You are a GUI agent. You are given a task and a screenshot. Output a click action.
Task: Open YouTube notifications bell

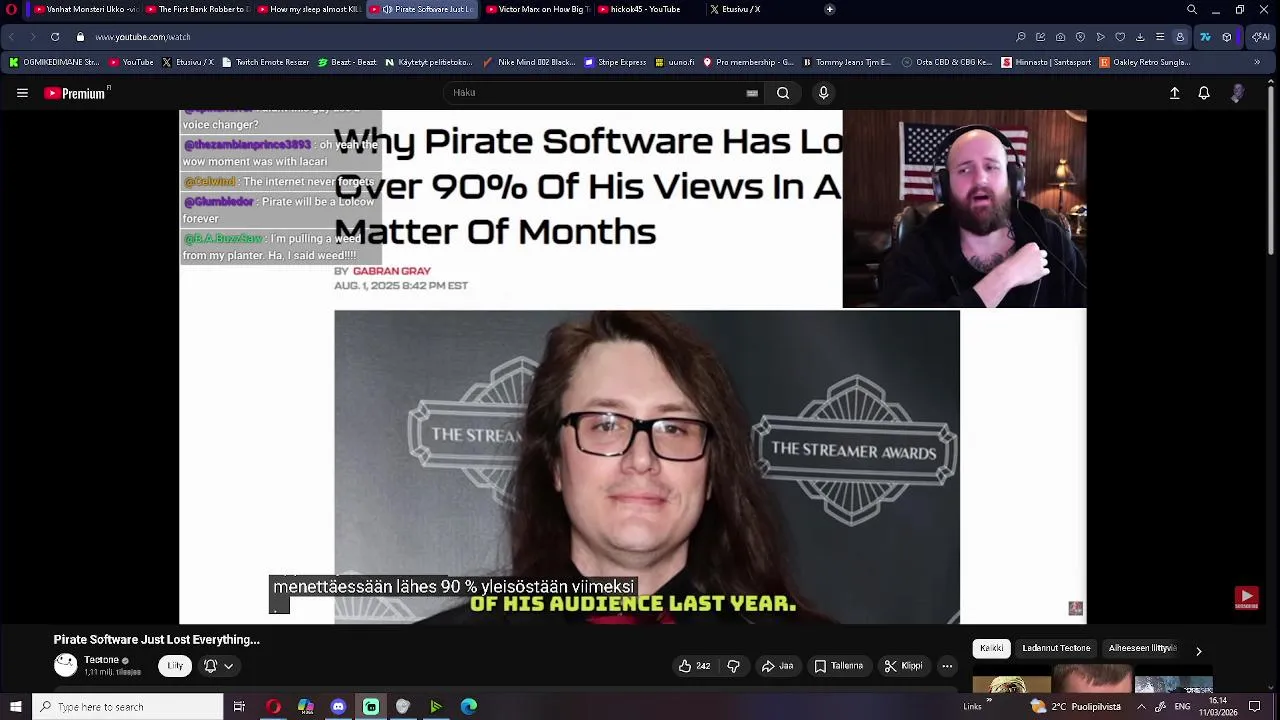click(x=1204, y=93)
